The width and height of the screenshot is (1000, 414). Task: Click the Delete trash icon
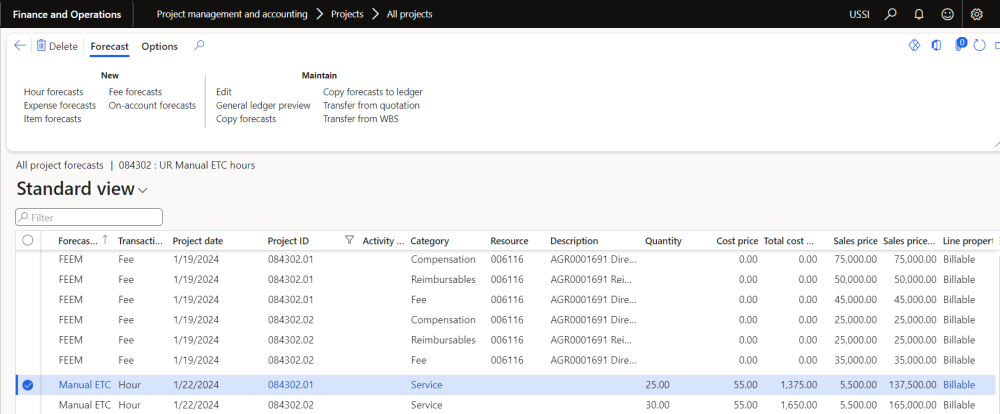tap(42, 46)
